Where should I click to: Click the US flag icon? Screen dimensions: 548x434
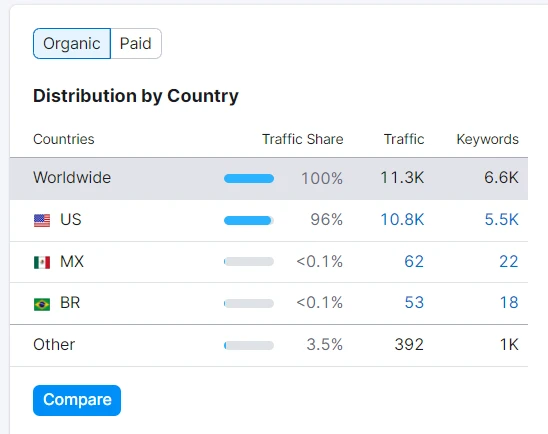[42, 220]
